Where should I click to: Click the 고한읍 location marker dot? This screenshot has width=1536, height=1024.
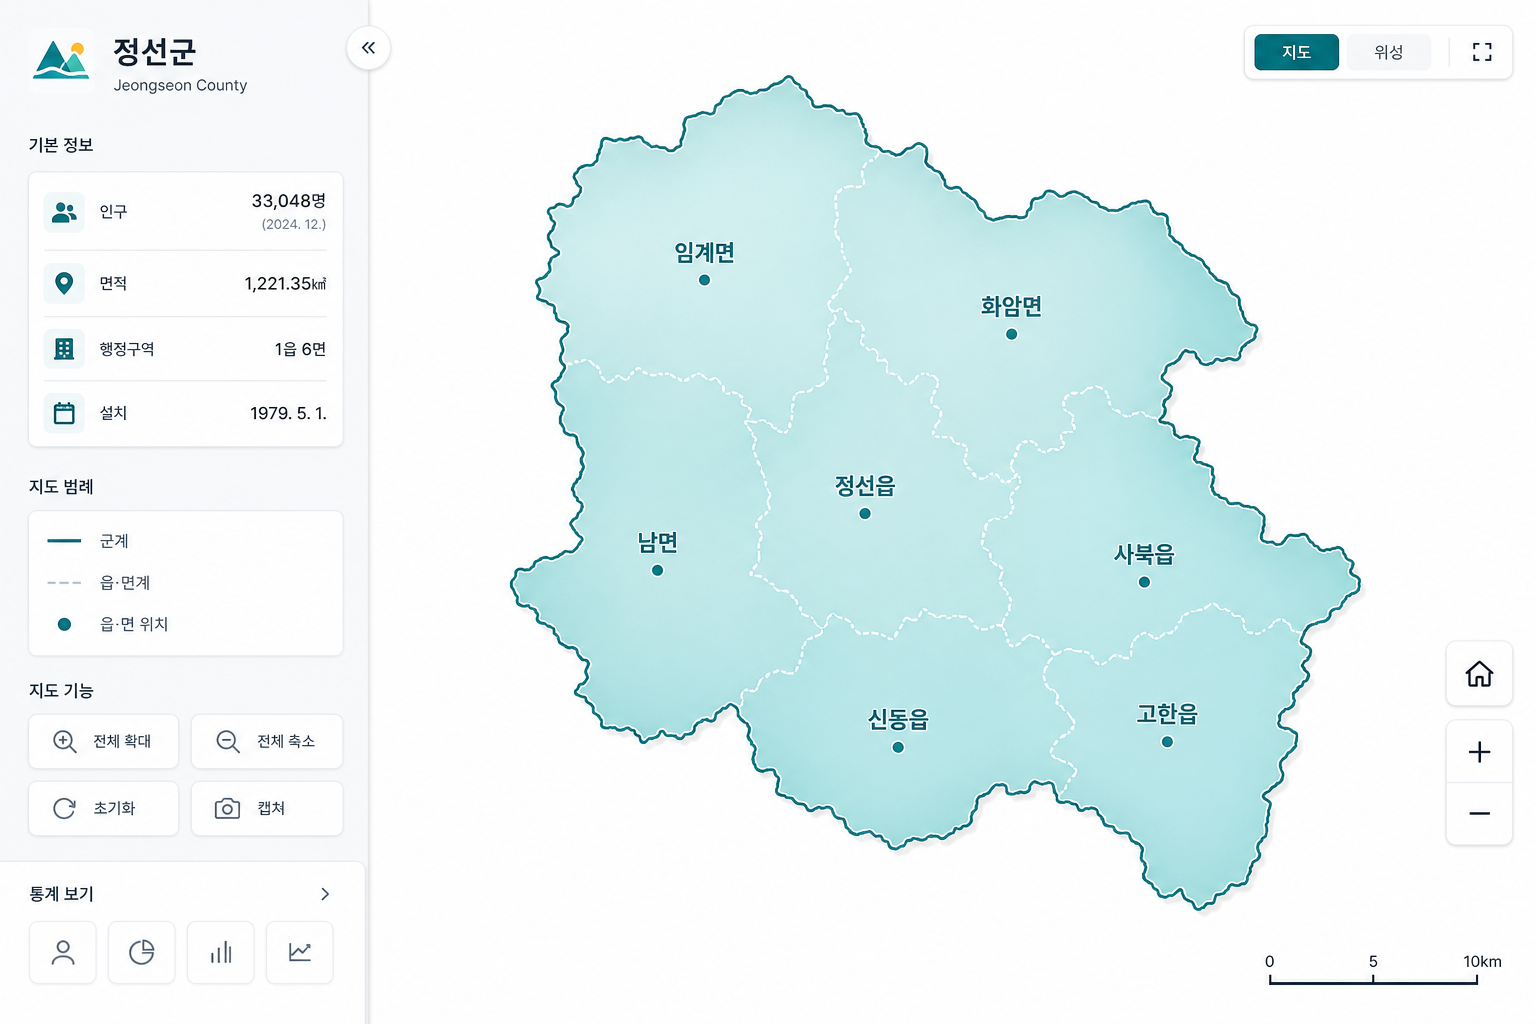point(1167,742)
